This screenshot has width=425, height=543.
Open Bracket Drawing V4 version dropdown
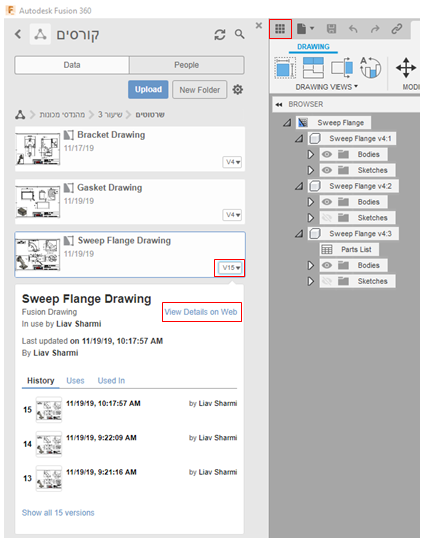[232, 162]
